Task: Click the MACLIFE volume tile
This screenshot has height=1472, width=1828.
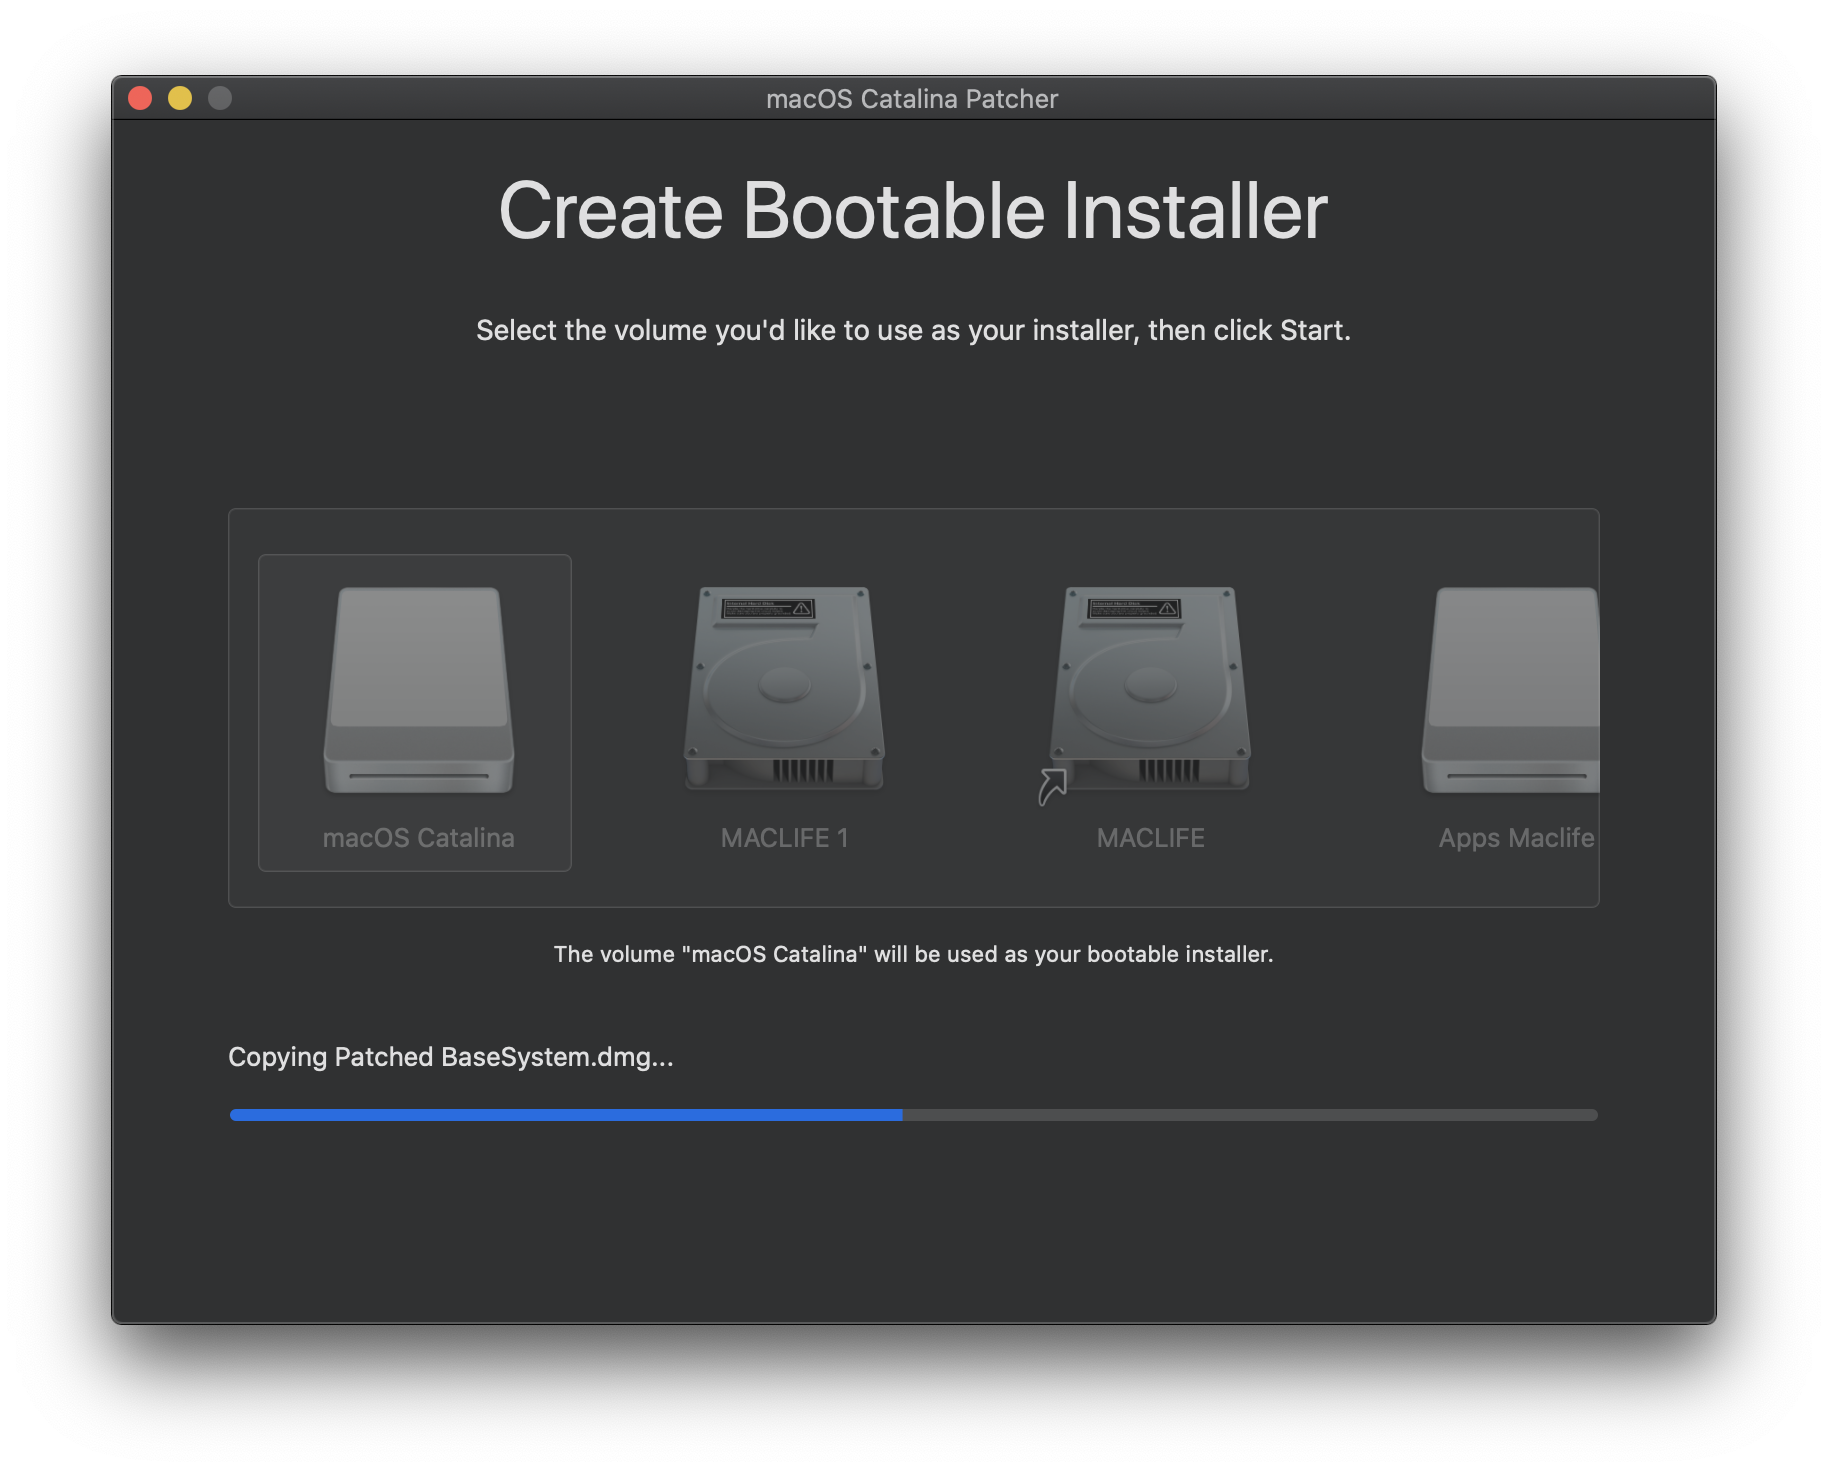Action: (1150, 712)
